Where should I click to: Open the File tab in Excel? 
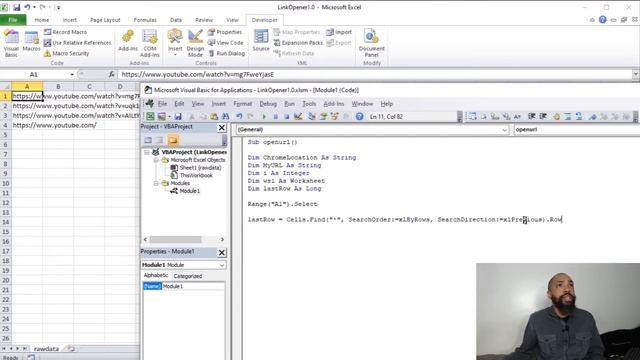click(x=13, y=20)
